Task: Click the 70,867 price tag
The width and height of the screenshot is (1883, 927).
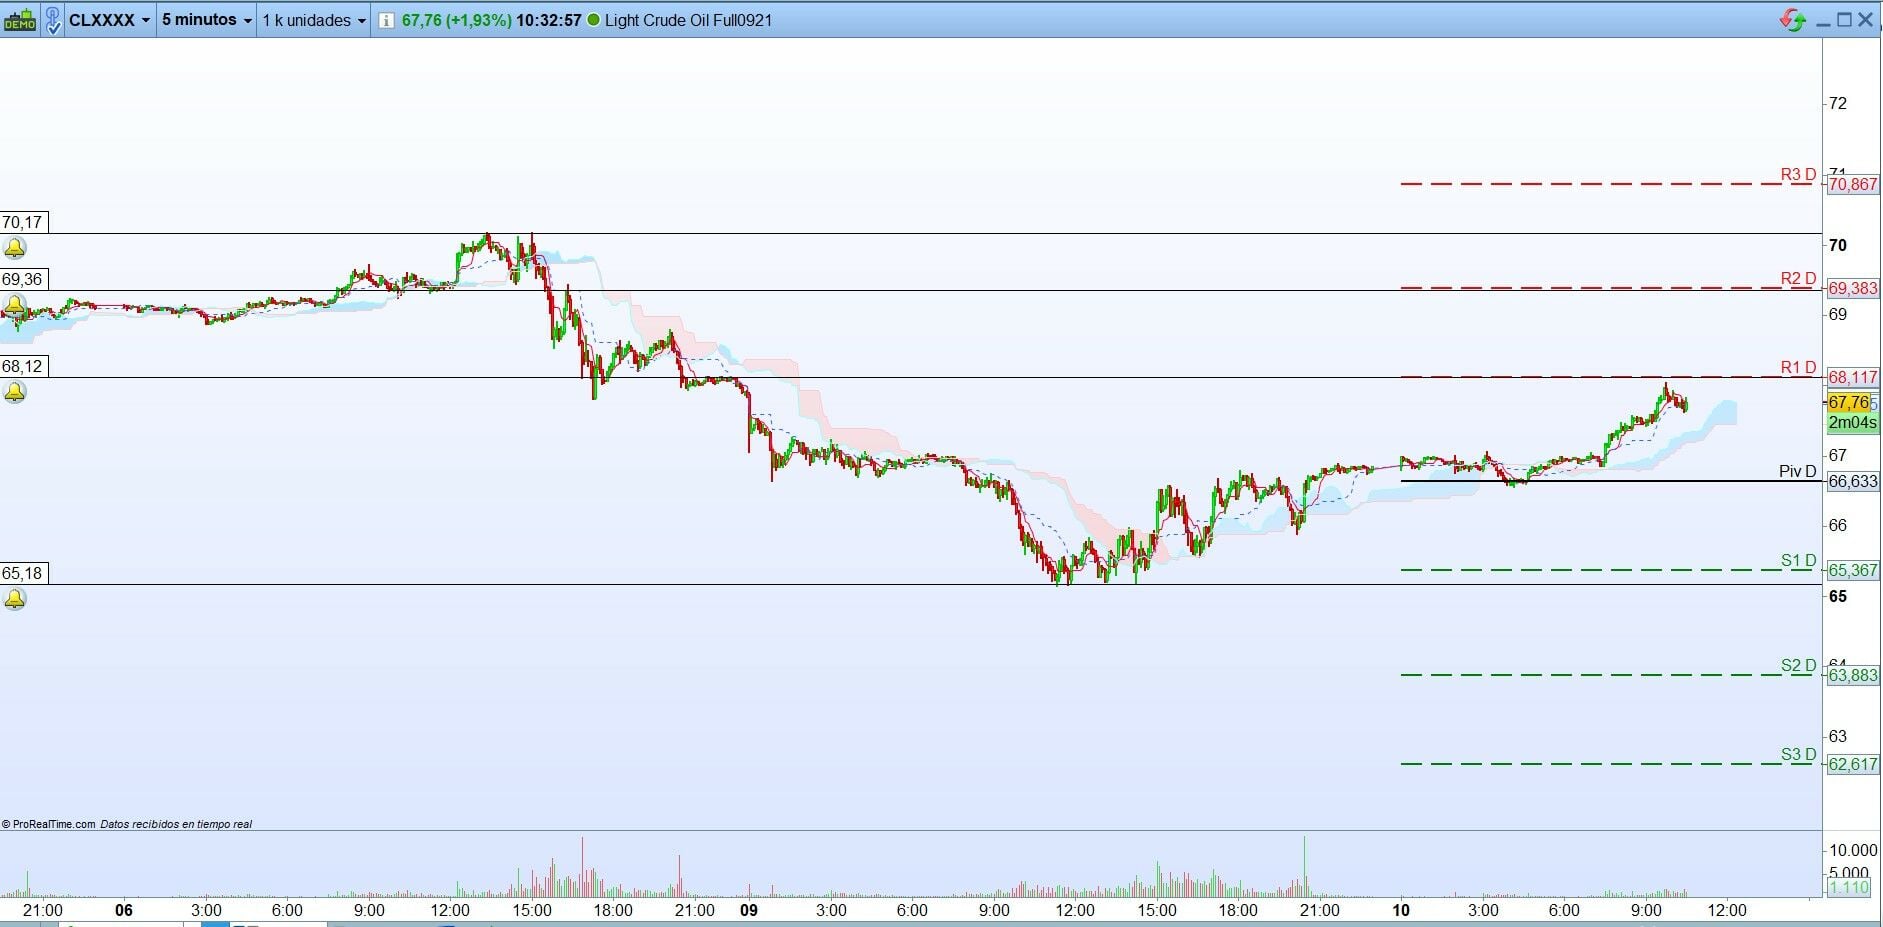Action: [x=1853, y=184]
